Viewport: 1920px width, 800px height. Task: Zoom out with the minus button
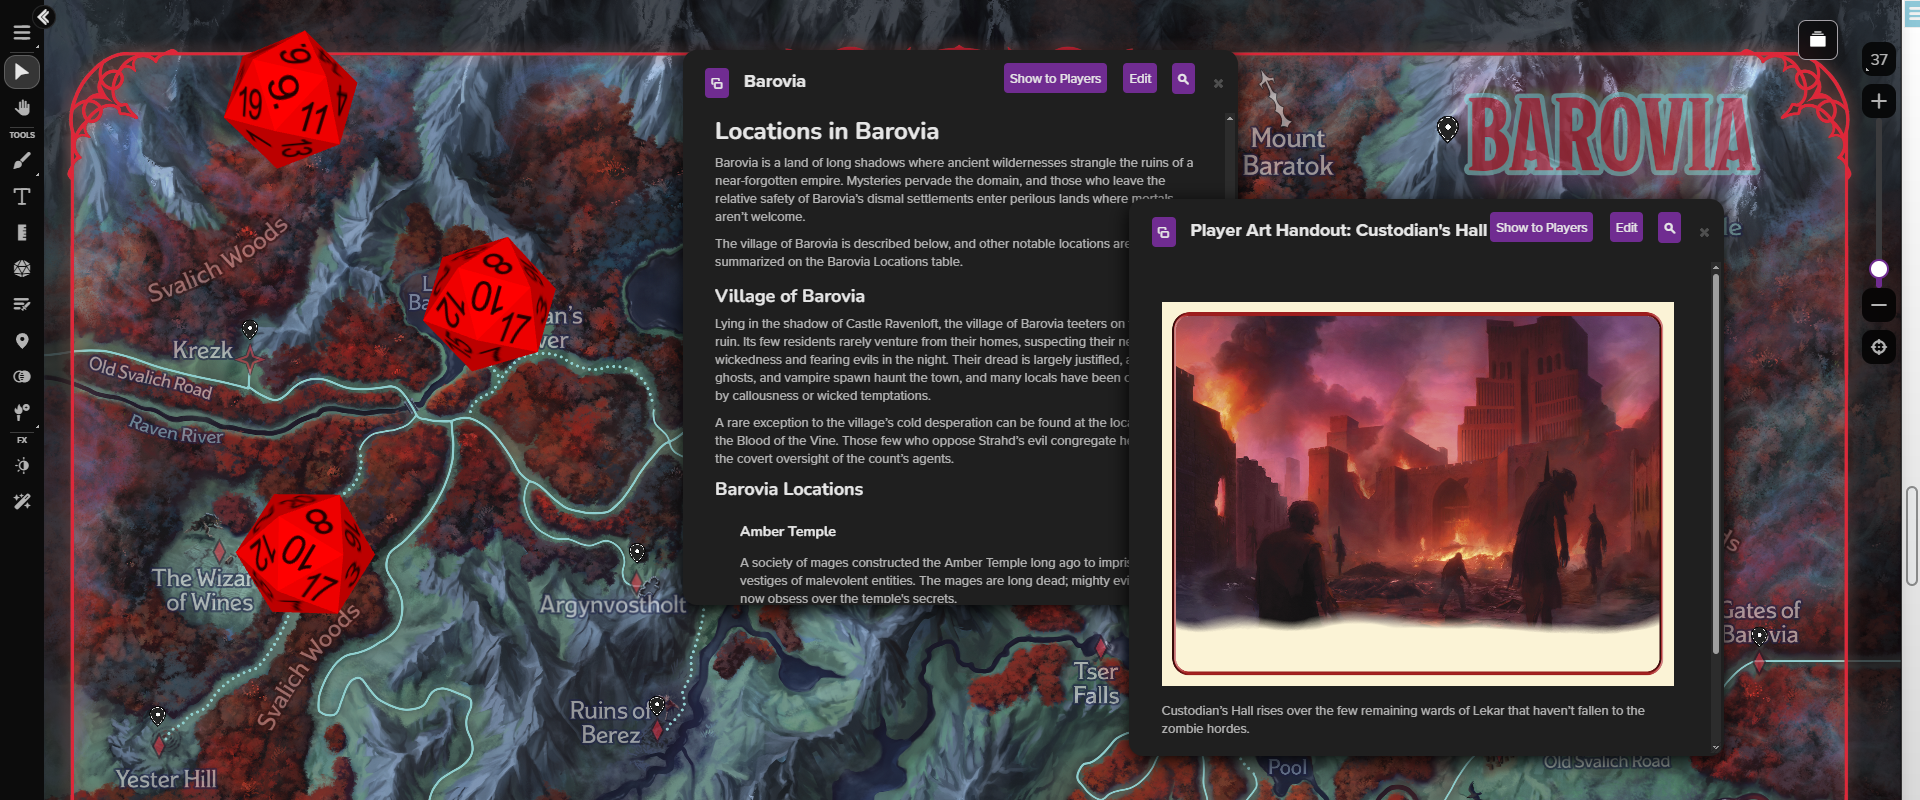1879,305
